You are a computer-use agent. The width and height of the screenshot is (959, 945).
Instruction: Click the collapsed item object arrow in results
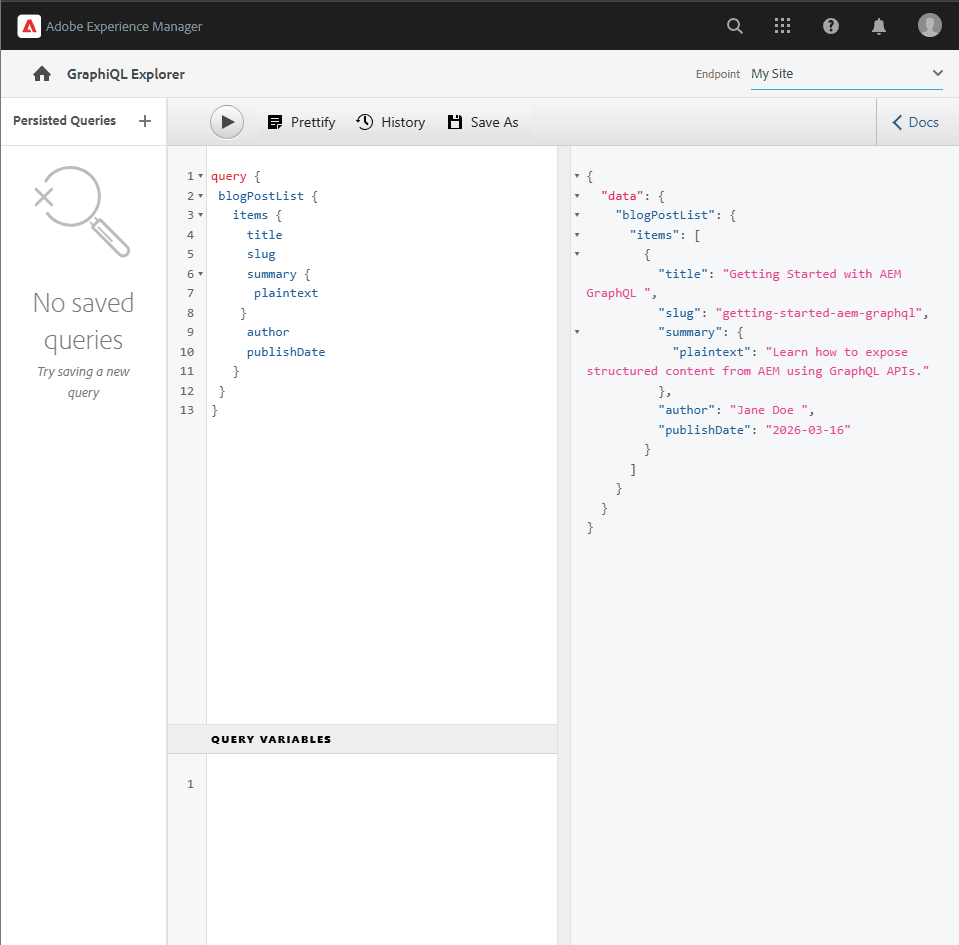pyautogui.click(x=577, y=254)
